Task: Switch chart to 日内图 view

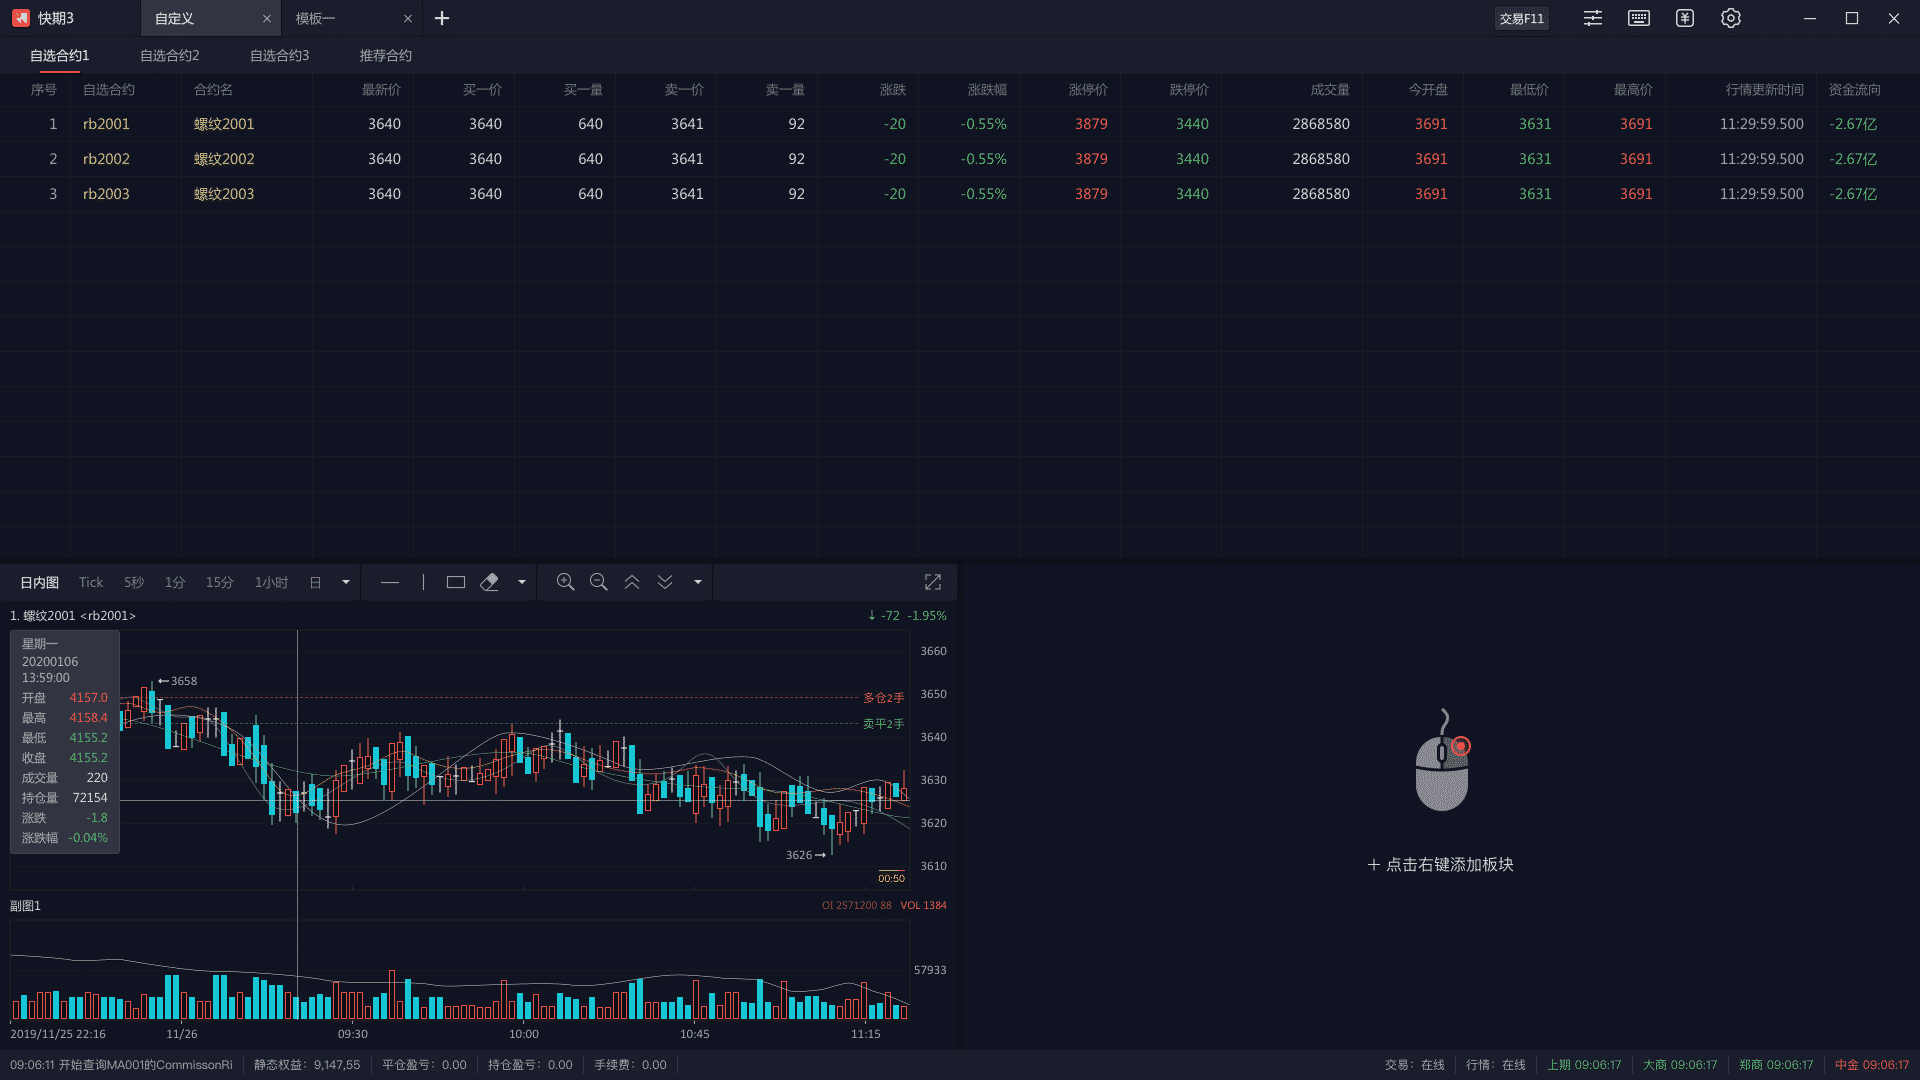Action: (x=40, y=582)
